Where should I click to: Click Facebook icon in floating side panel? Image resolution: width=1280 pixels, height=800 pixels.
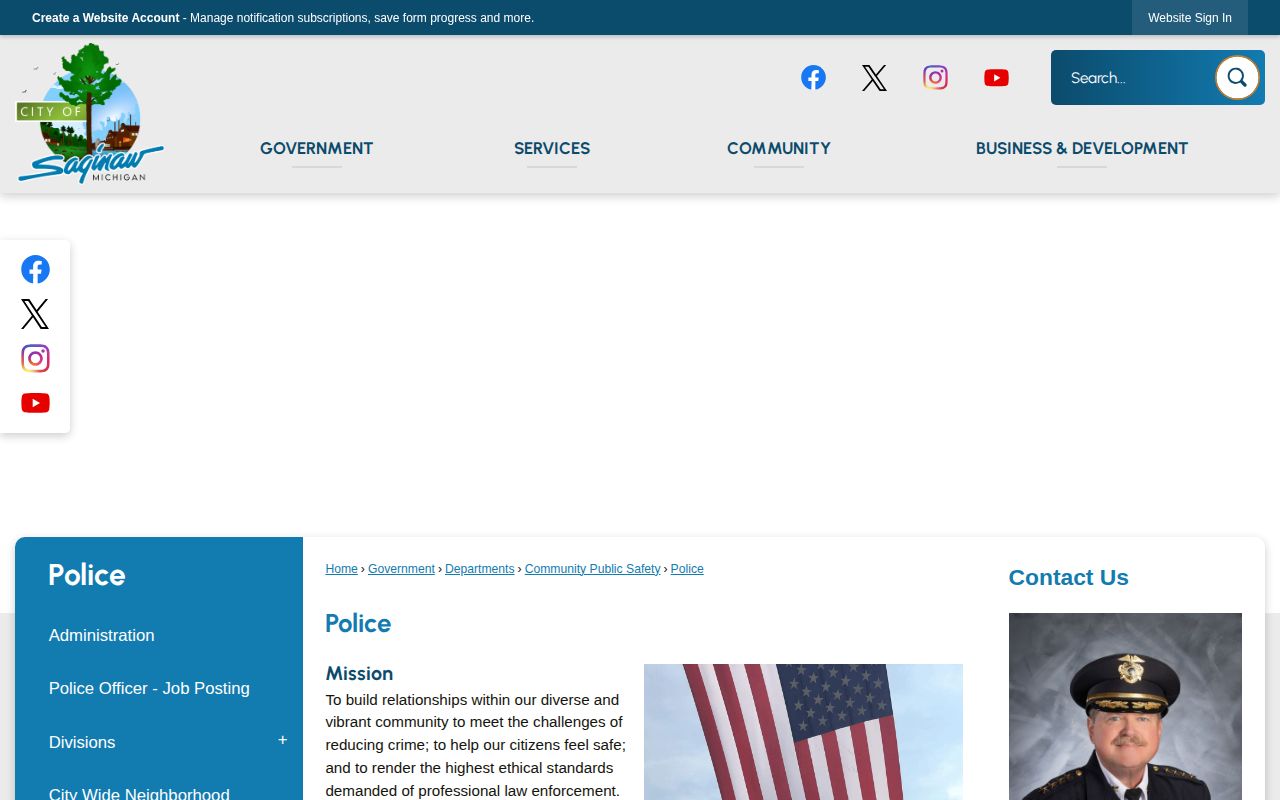coord(35,270)
